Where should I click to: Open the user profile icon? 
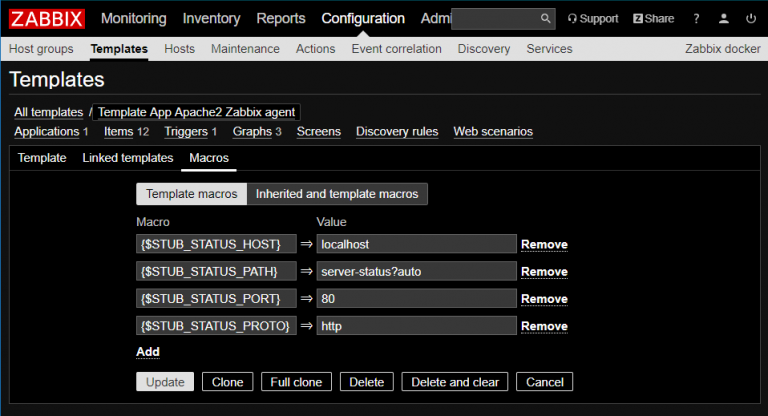click(x=723, y=19)
